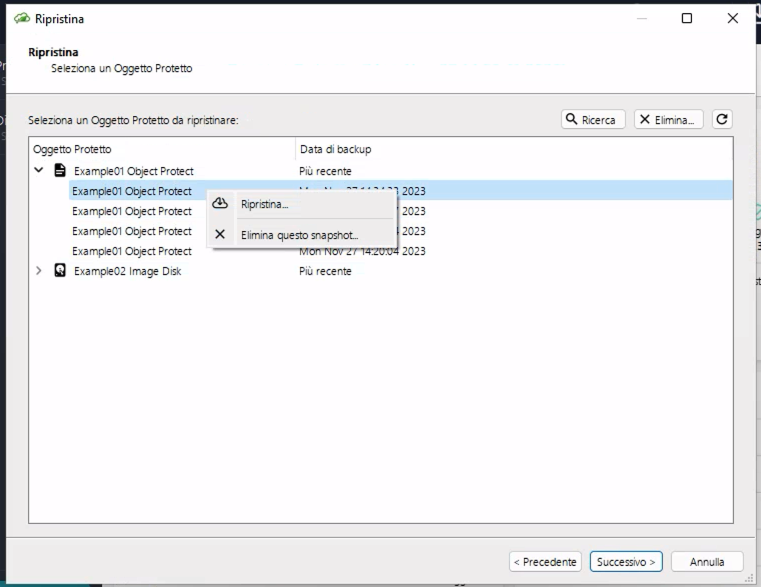Select the Example02 Image Disk entry

[x=127, y=271]
